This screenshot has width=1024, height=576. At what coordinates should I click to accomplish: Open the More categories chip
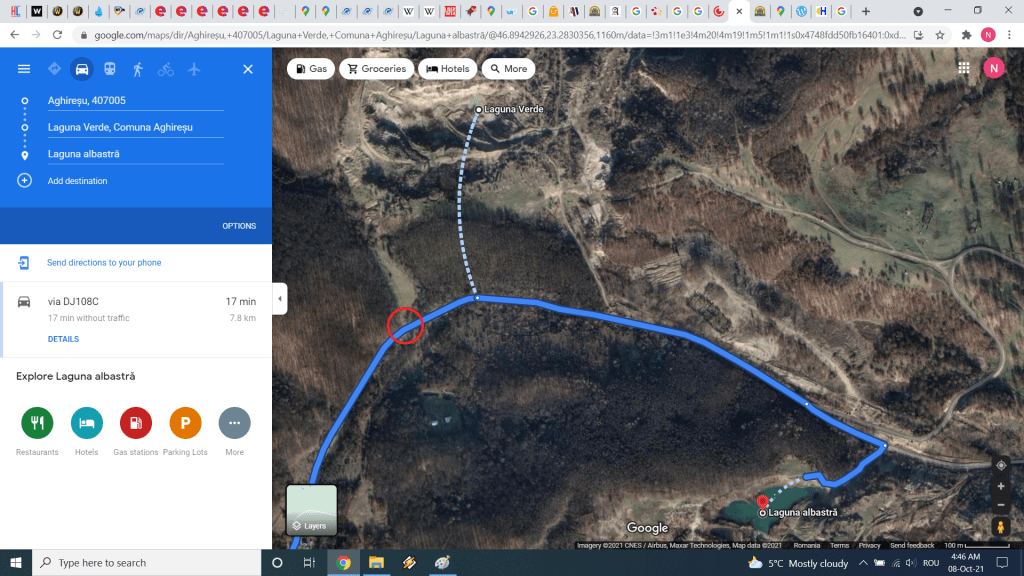(x=508, y=69)
